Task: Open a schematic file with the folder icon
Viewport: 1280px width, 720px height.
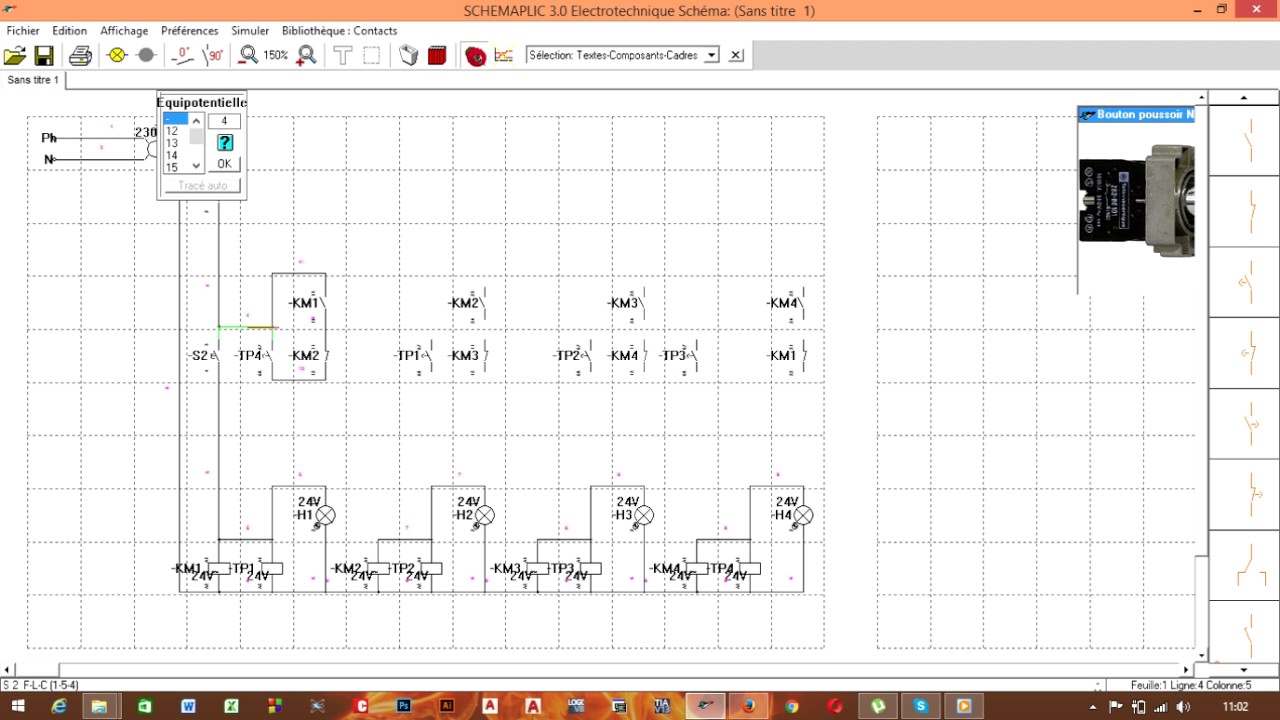Action: tap(15, 56)
